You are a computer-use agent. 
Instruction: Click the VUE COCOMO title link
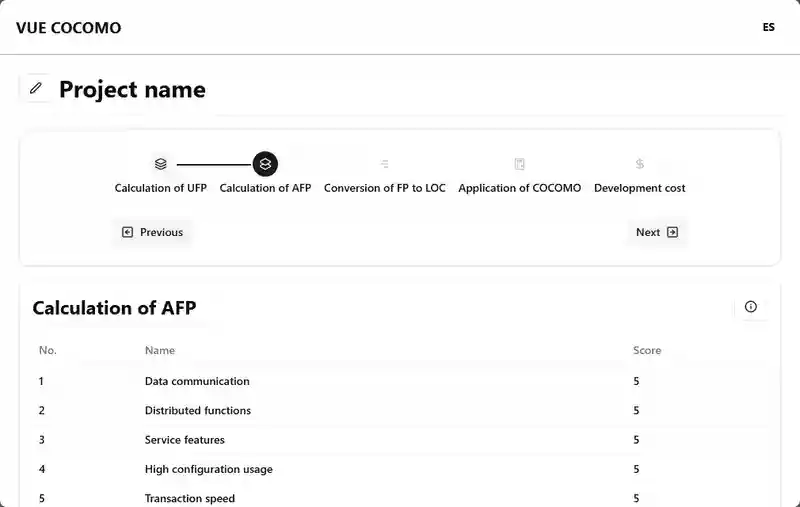[68, 28]
